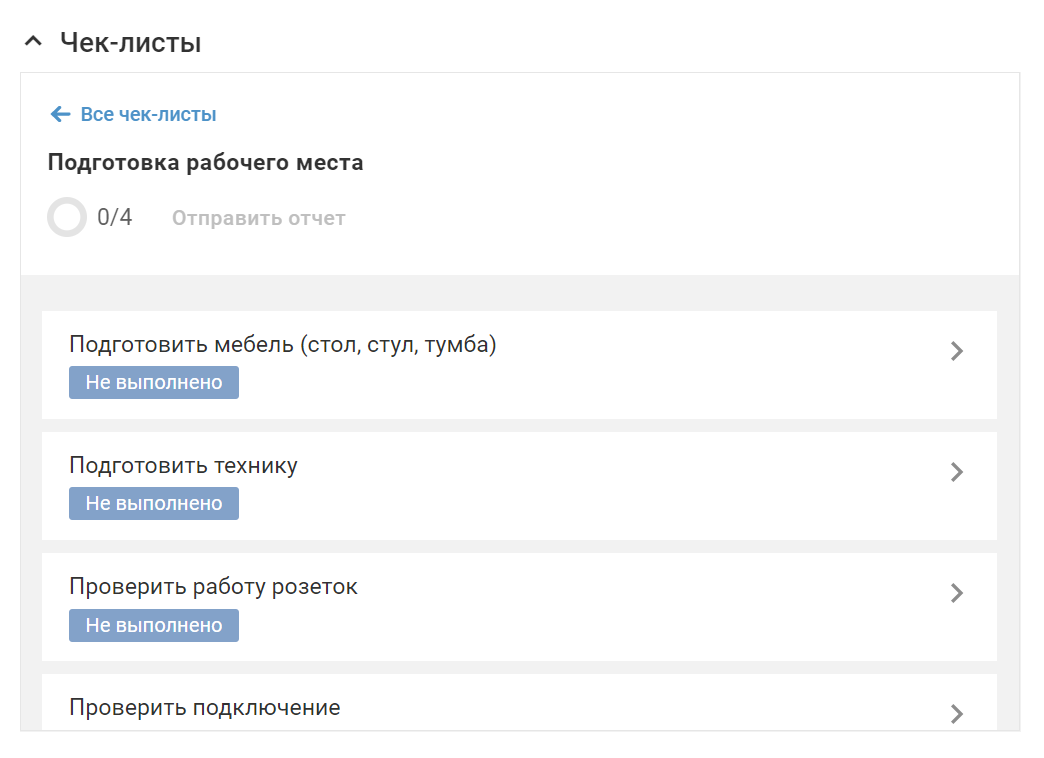
Task: Click status badge under Подготовить мебель
Action: tap(154, 383)
